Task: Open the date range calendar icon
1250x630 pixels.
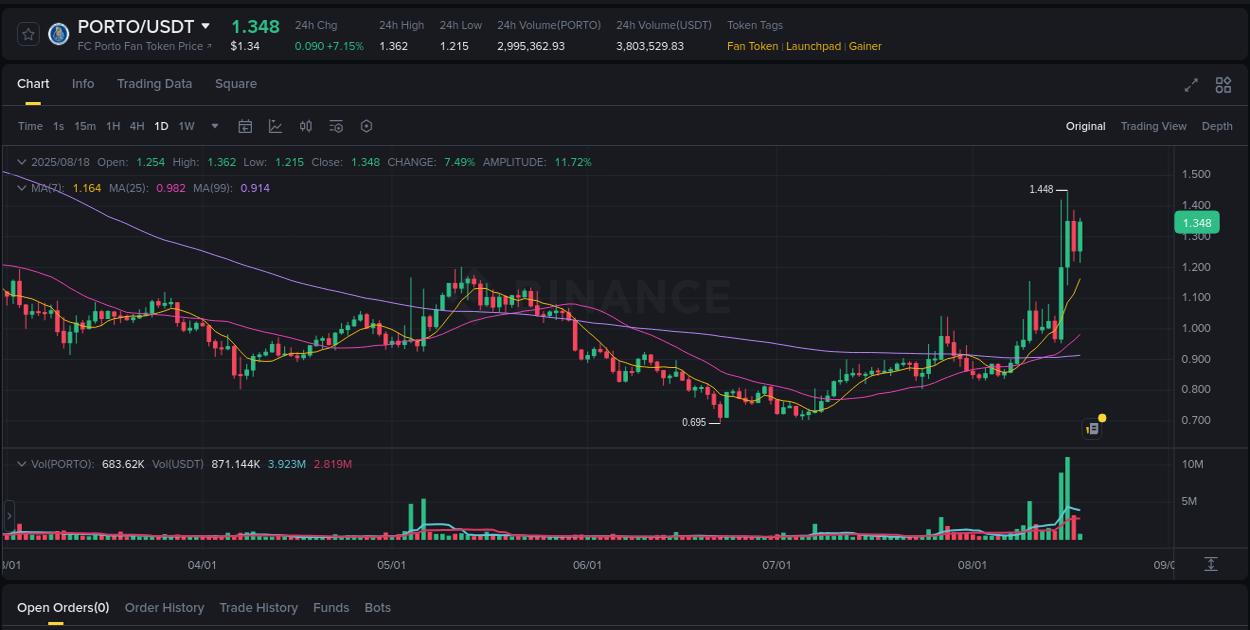Action: point(245,126)
